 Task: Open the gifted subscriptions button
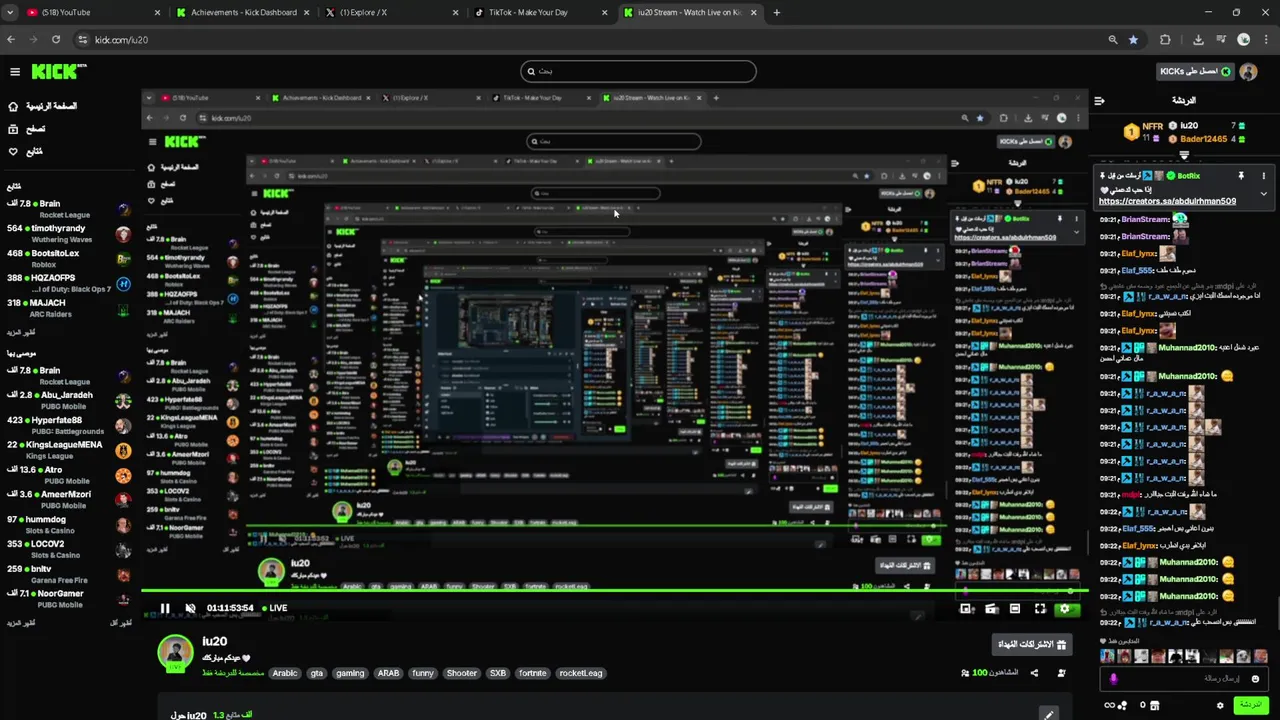[x=1032, y=645]
